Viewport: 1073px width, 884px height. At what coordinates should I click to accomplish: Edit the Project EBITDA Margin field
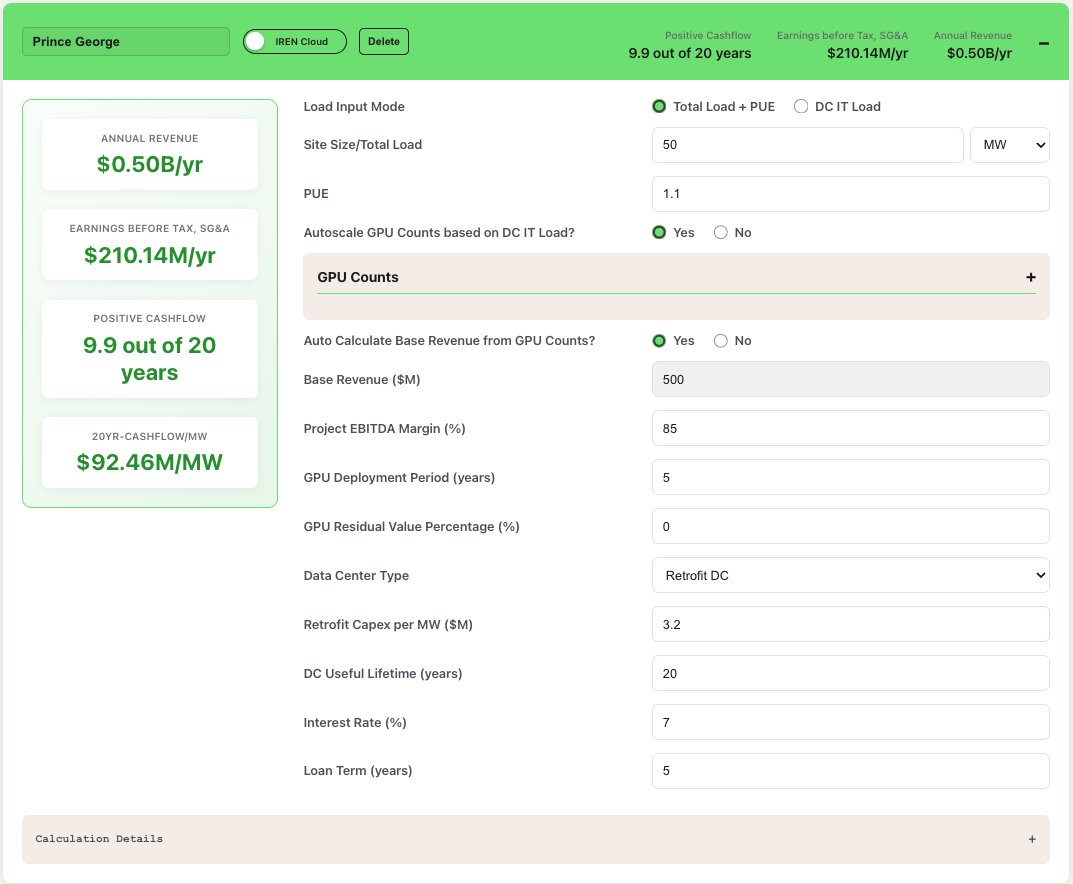click(x=851, y=428)
